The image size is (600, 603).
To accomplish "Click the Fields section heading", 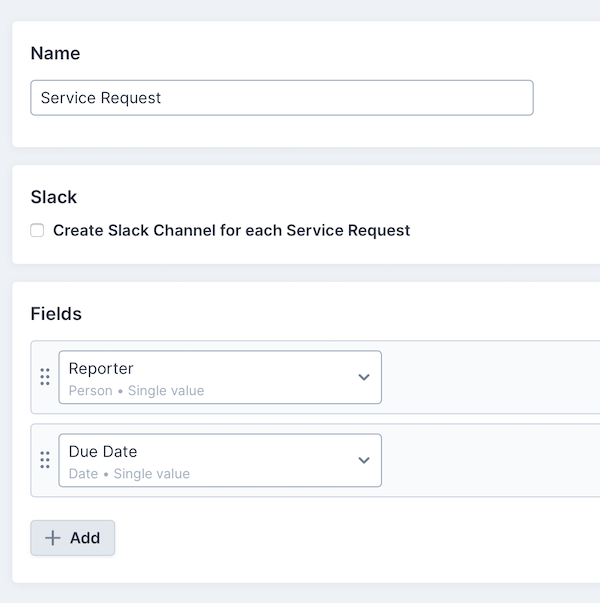I will 56,314.
